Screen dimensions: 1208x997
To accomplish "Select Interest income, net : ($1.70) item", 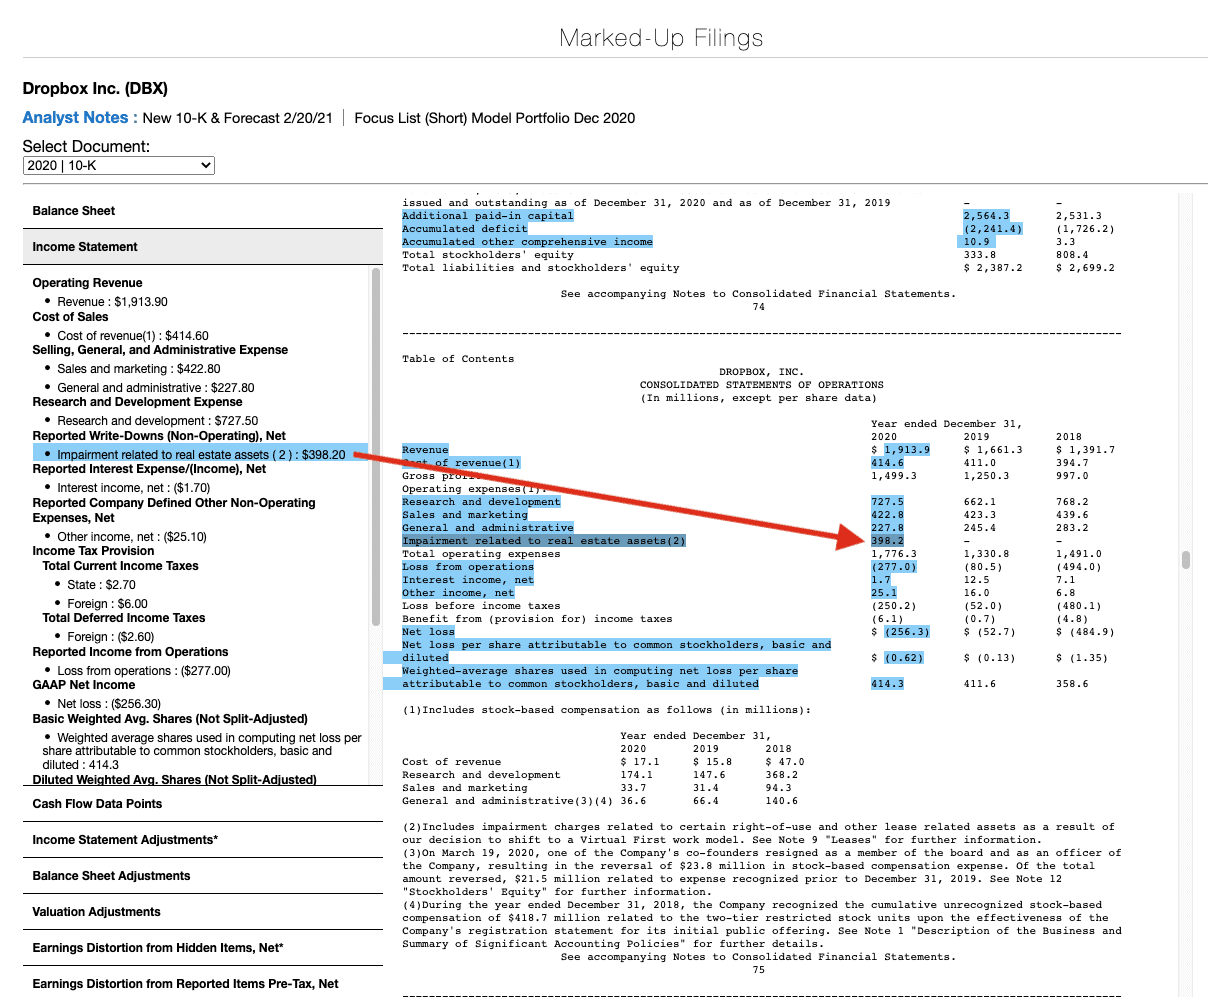I will tap(133, 488).
